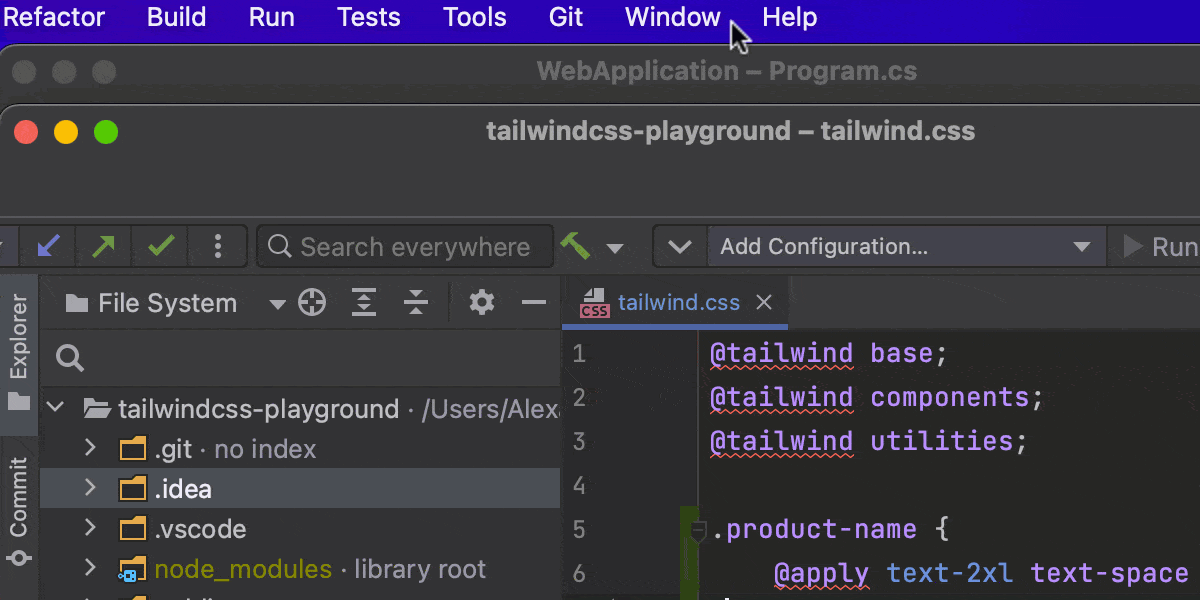Hide the File System panel with the minus
The width and height of the screenshot is (1200, 600).
533,302
